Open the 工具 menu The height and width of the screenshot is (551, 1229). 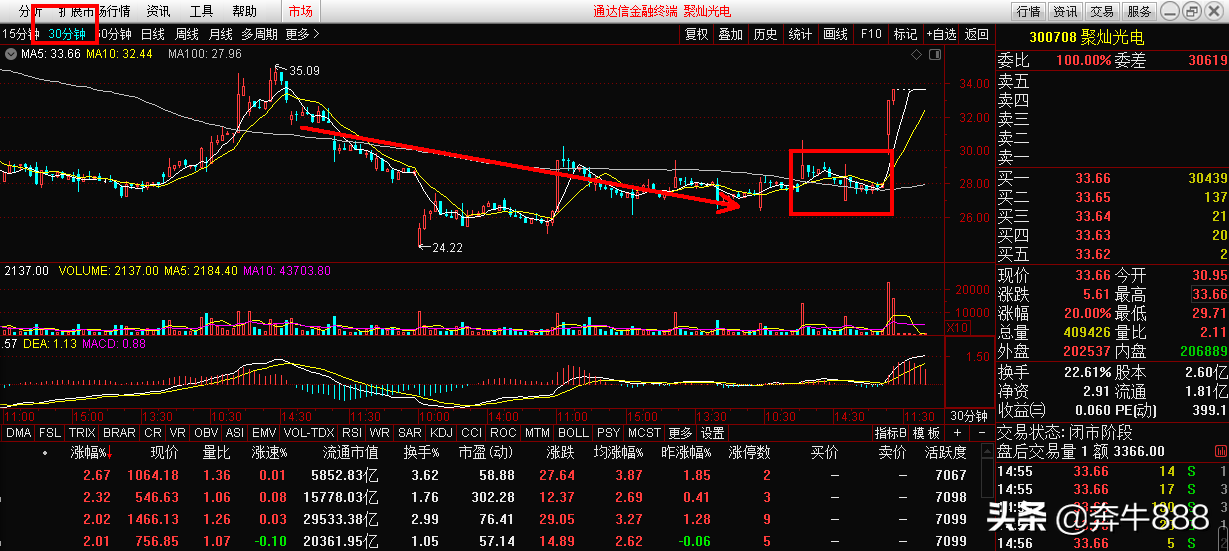click(x=201, y=11)
